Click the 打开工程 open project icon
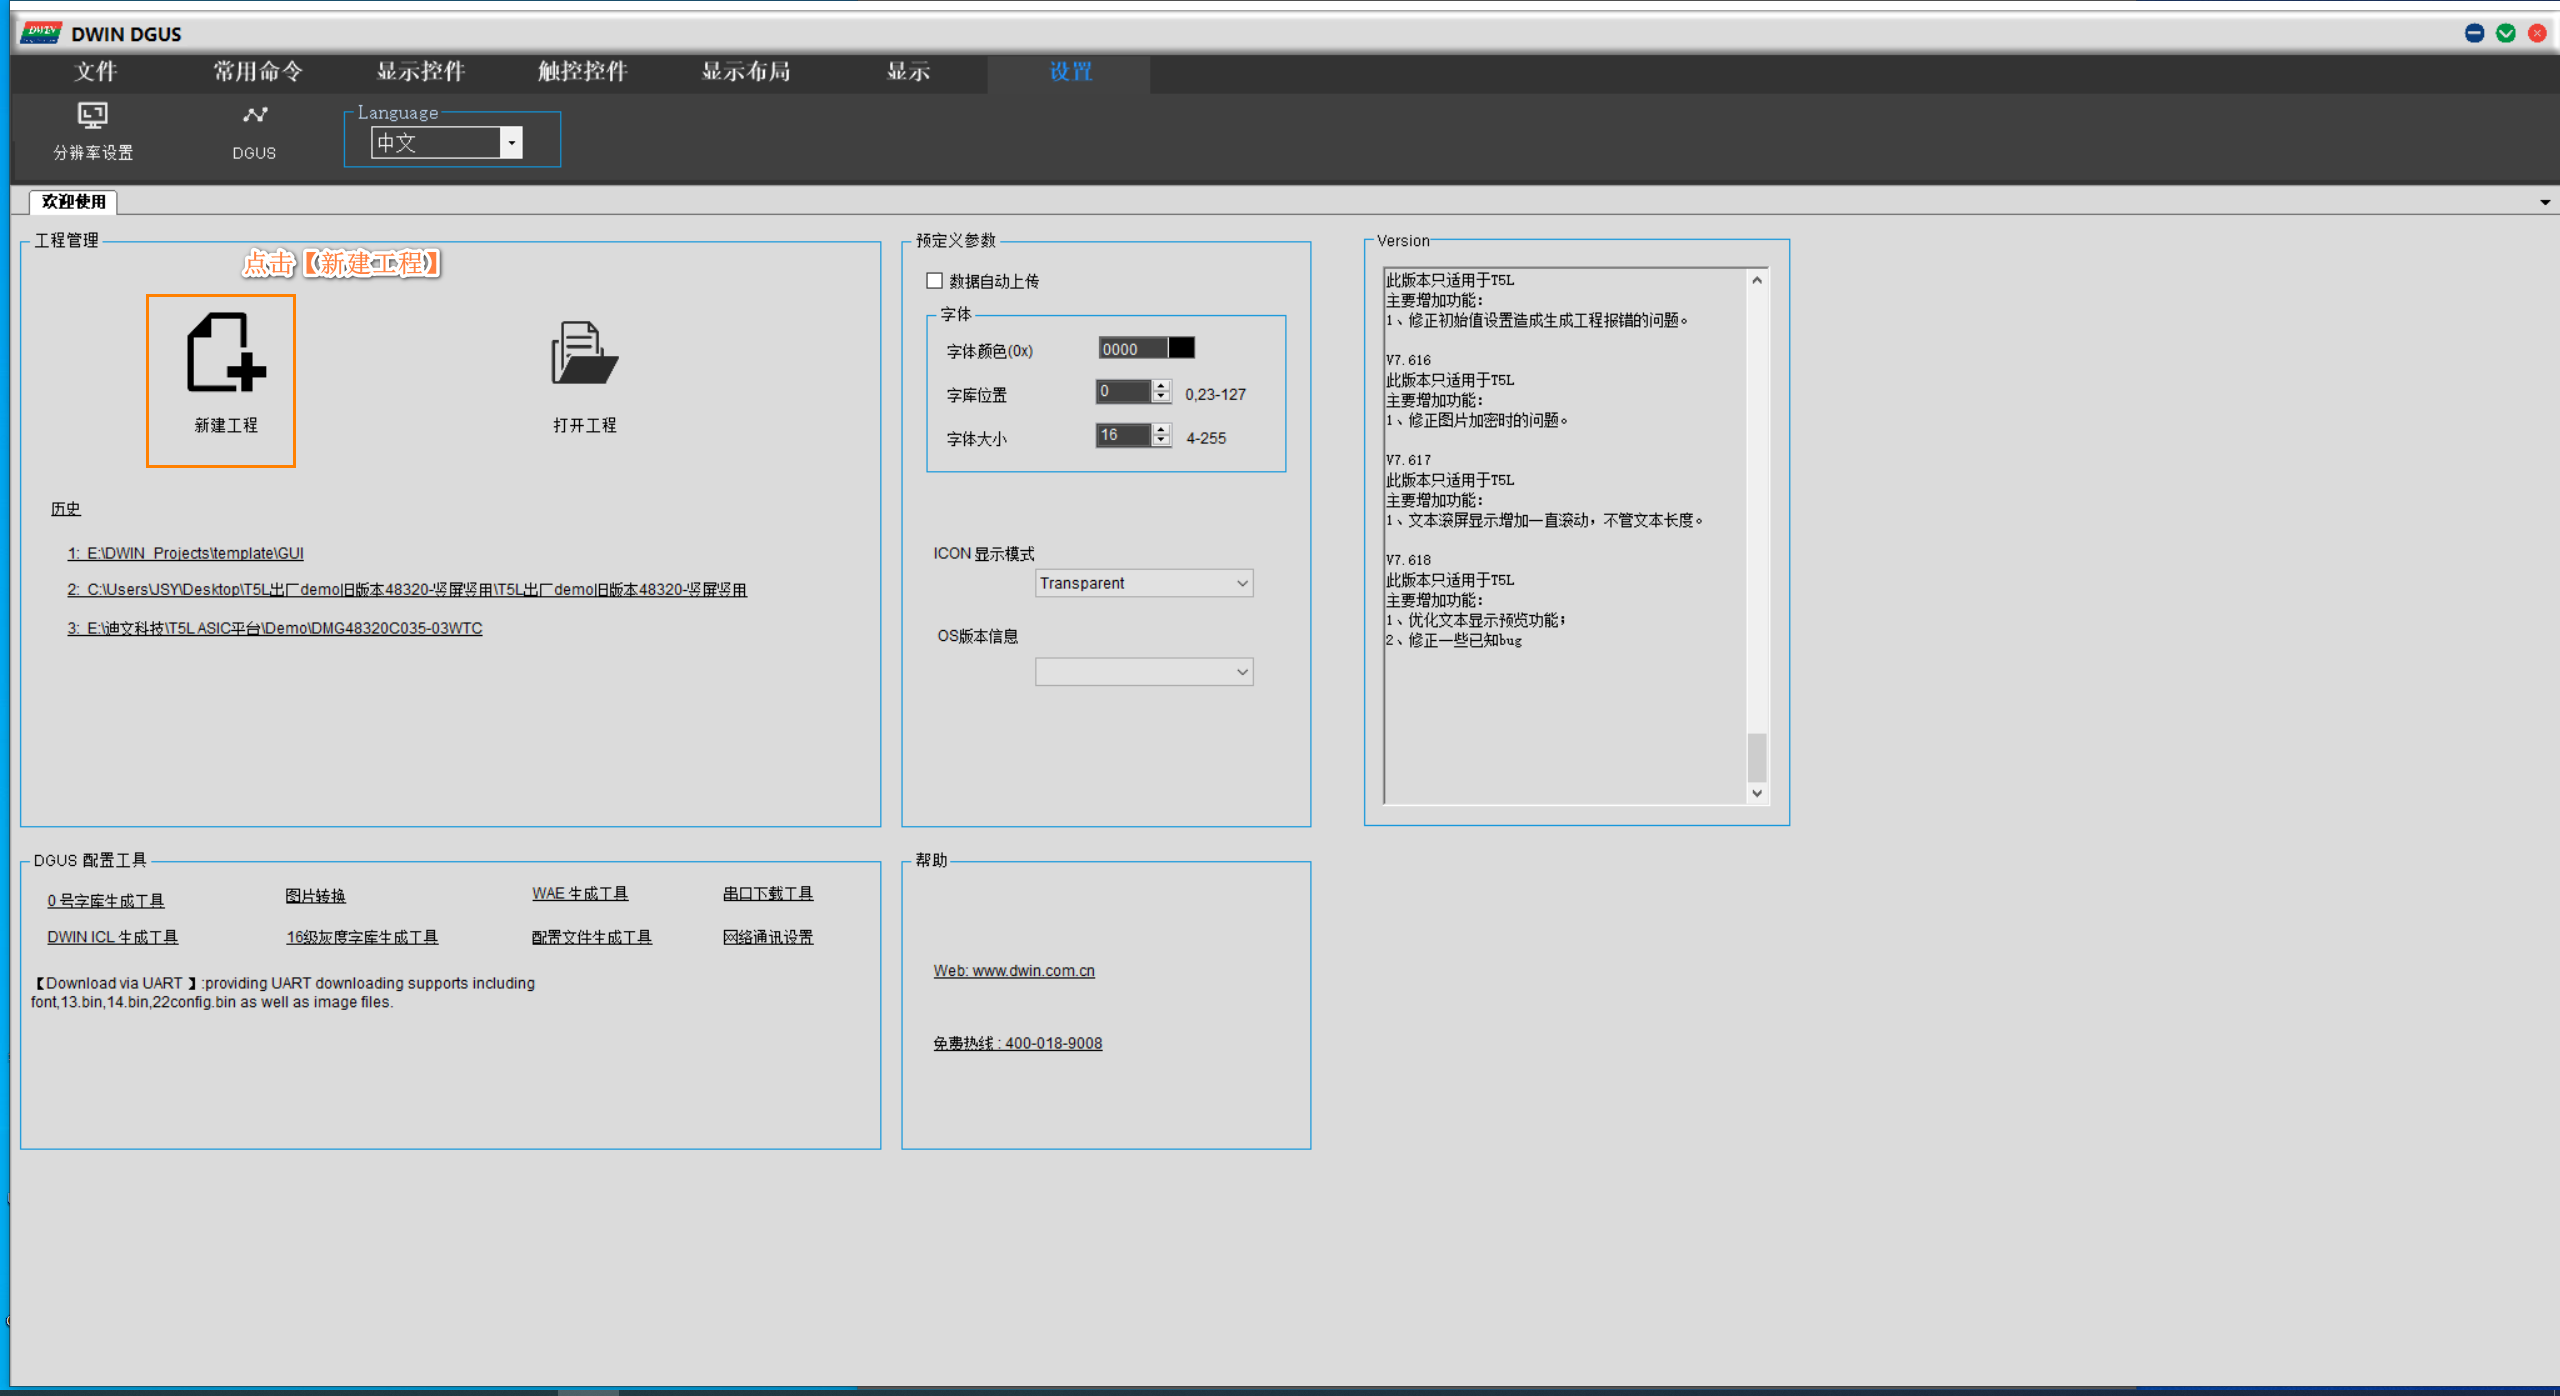Image resolution: width=2560 pixels, height=1396 pixels. 584,352
